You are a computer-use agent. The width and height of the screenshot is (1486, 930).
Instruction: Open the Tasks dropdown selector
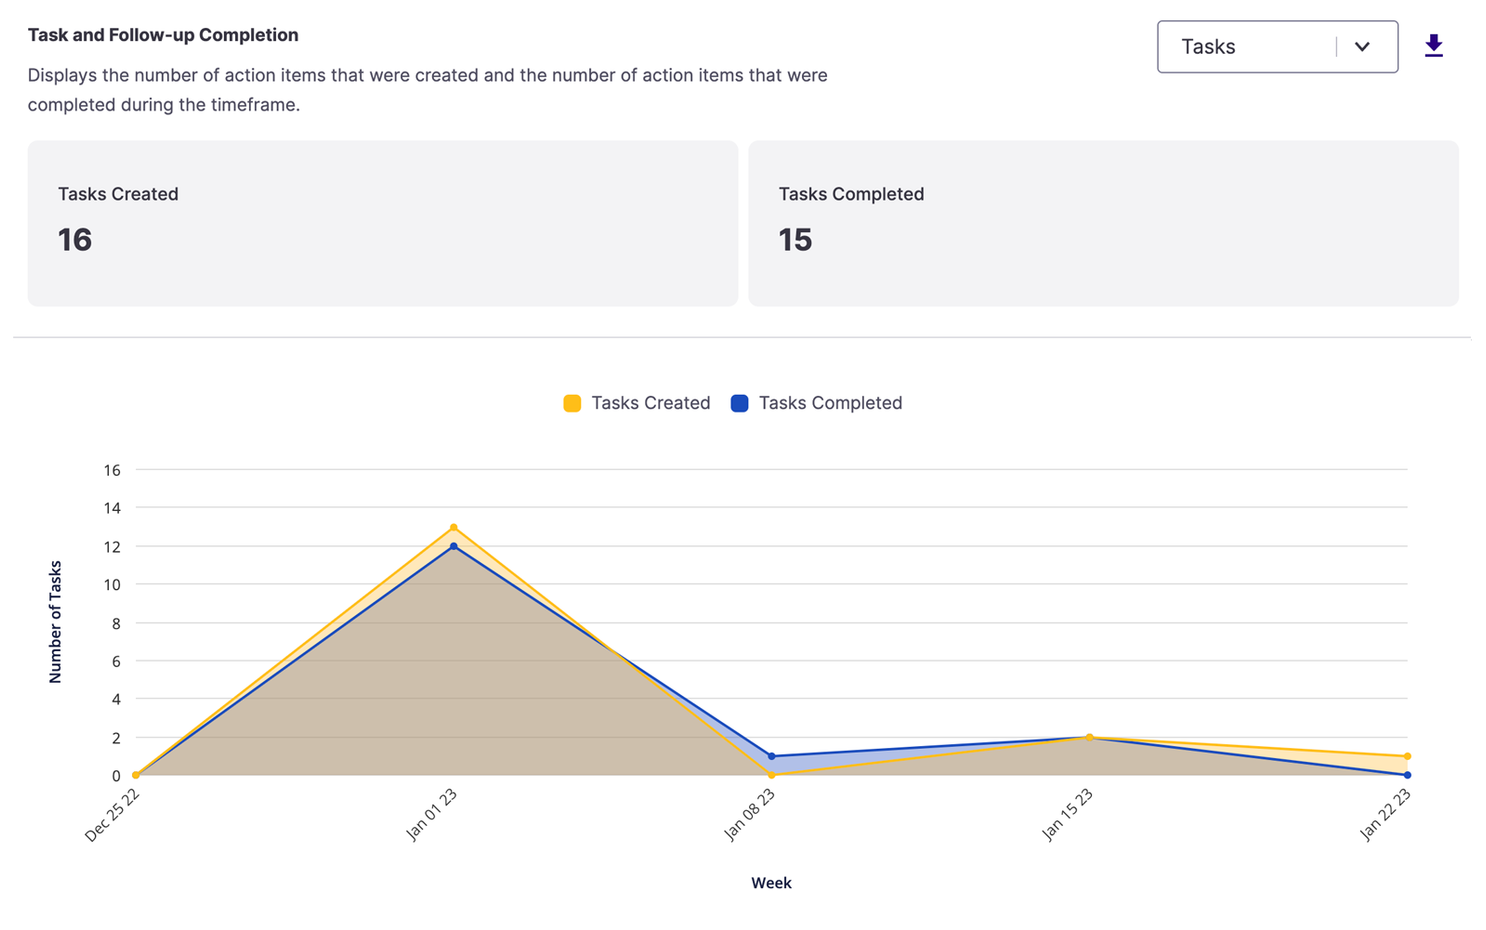(1277, 47)
